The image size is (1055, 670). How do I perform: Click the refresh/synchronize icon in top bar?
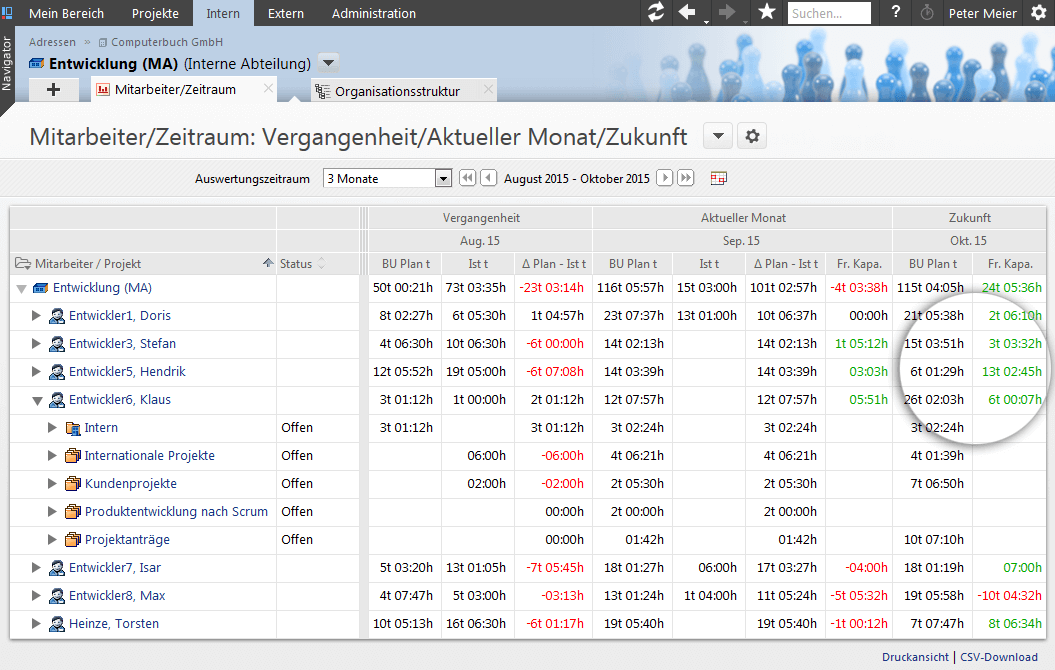point(655,12)
